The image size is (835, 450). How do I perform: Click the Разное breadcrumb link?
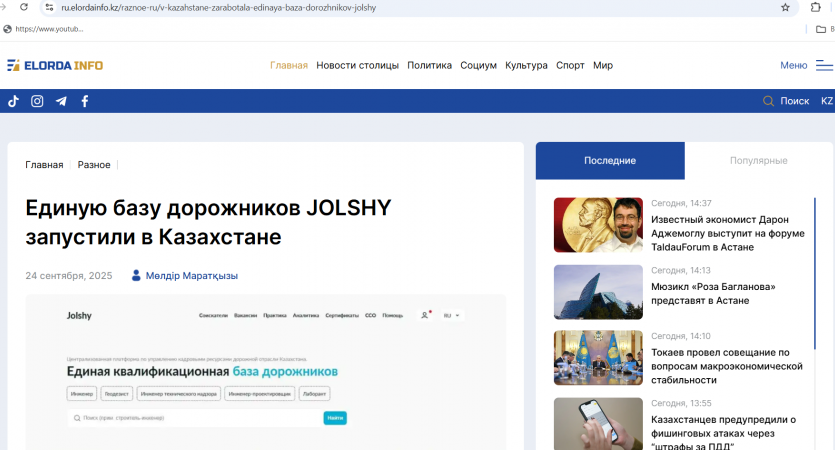(94, 165)
